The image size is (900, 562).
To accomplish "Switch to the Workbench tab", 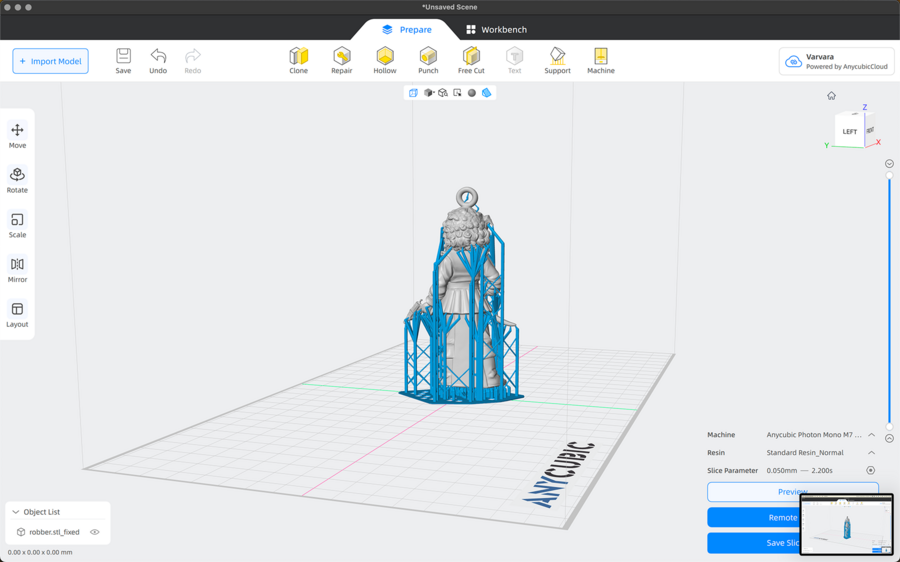I will (496, 30).
